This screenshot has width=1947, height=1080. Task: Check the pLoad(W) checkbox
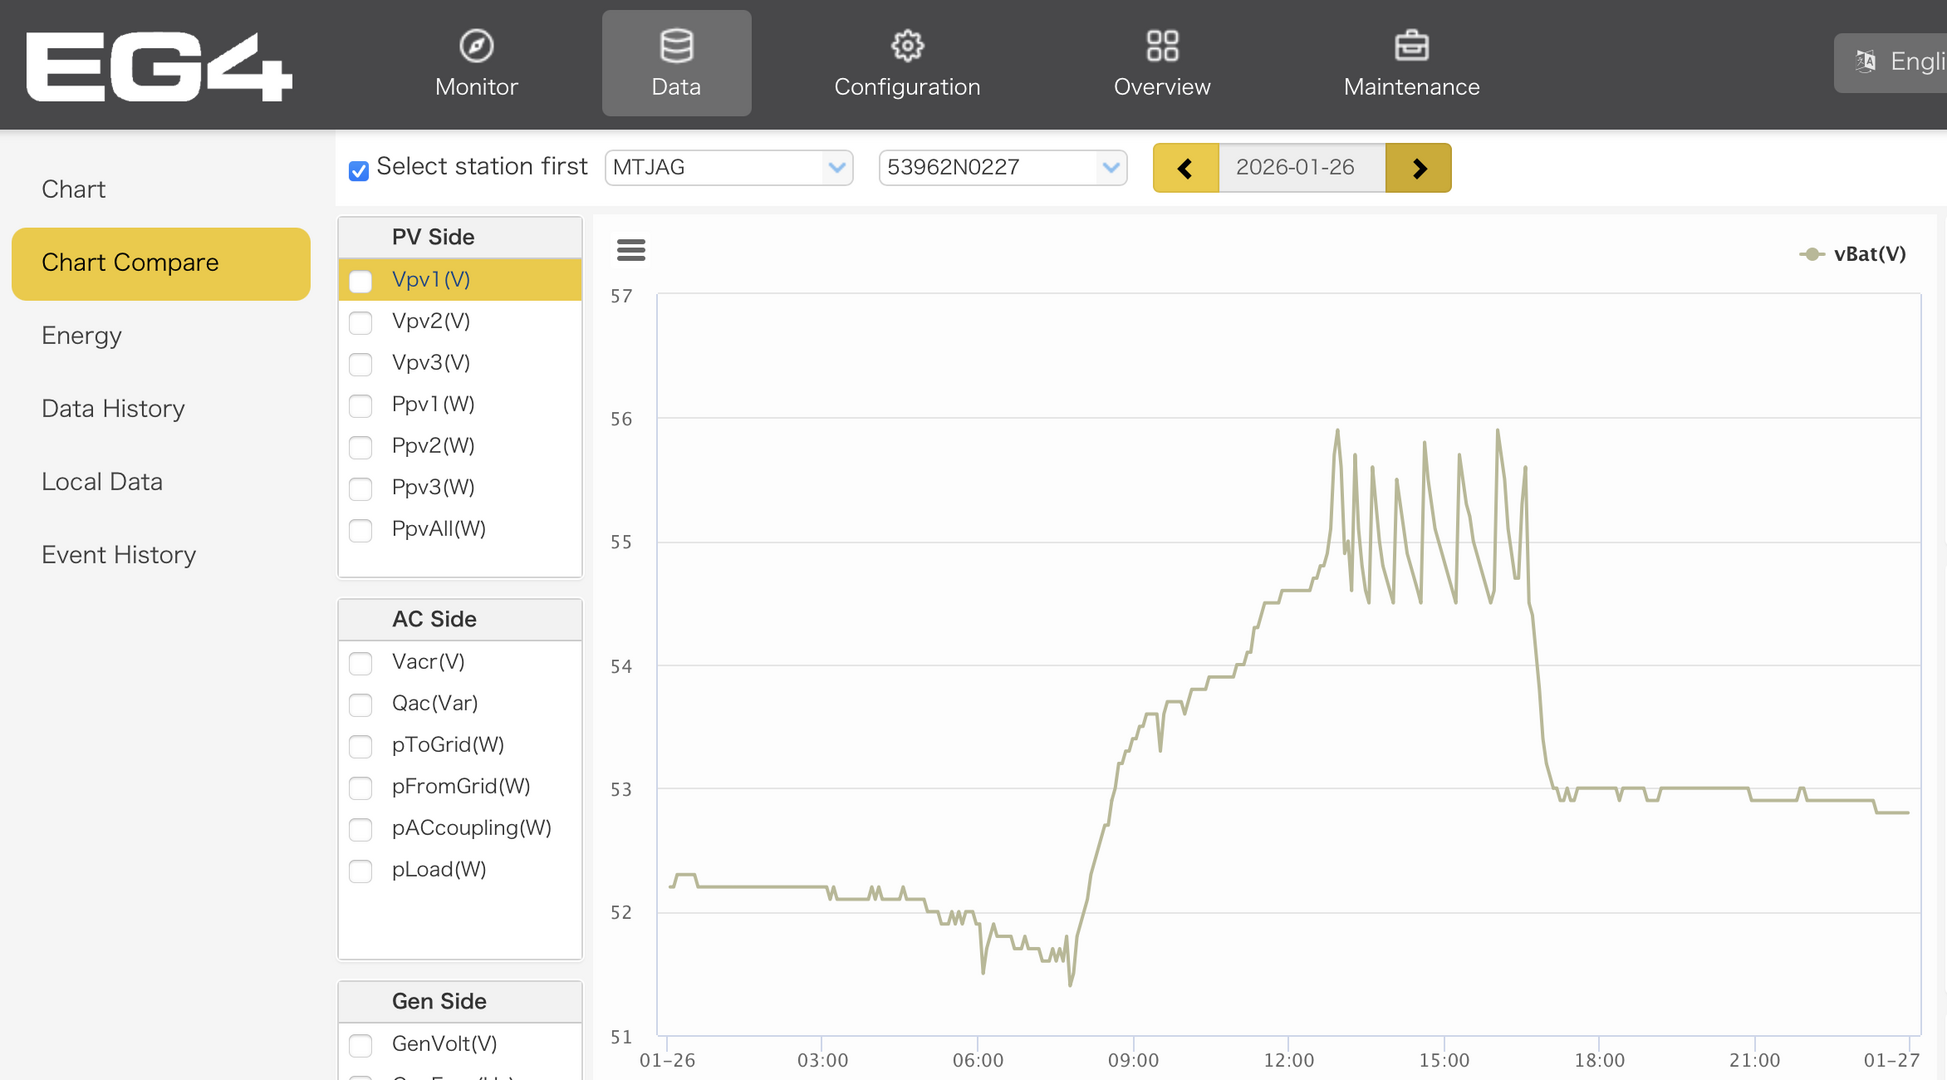(x=361, y=871)
